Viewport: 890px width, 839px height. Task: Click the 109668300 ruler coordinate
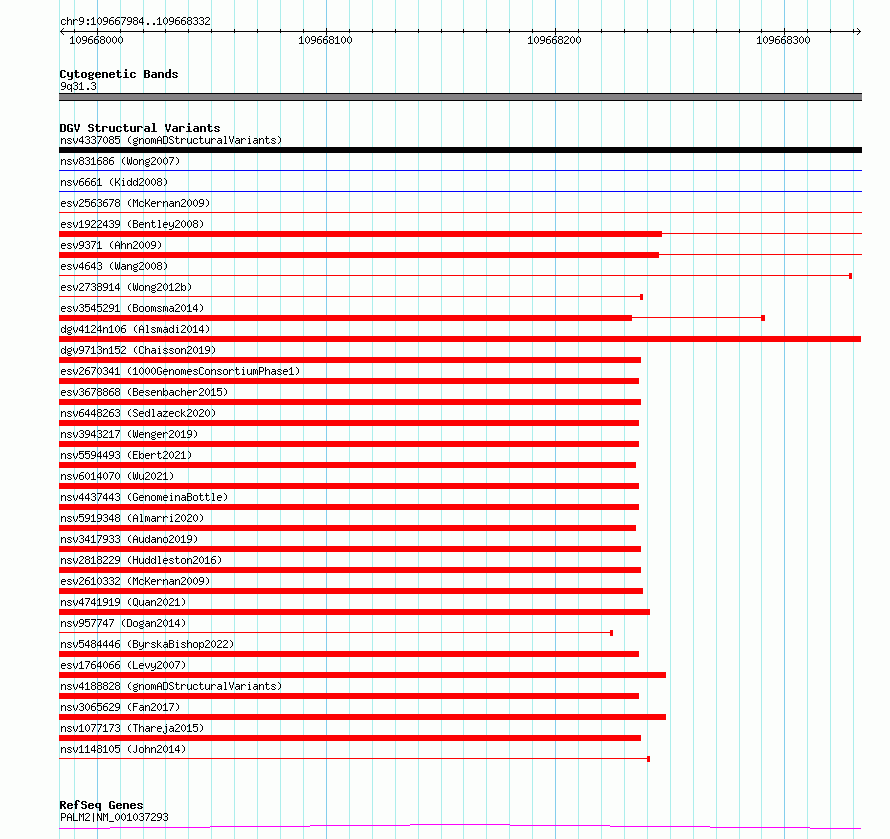point(783,40)
